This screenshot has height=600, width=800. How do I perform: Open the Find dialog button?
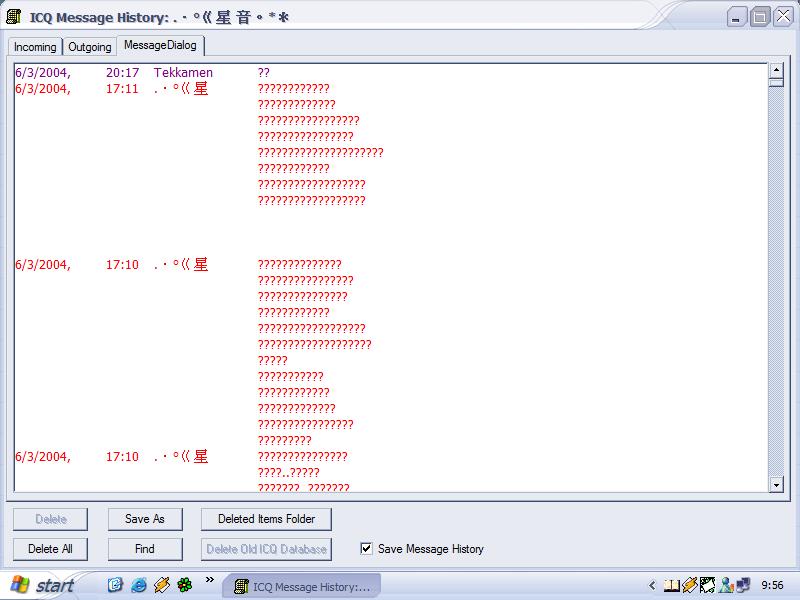click(x=145, y=549)
